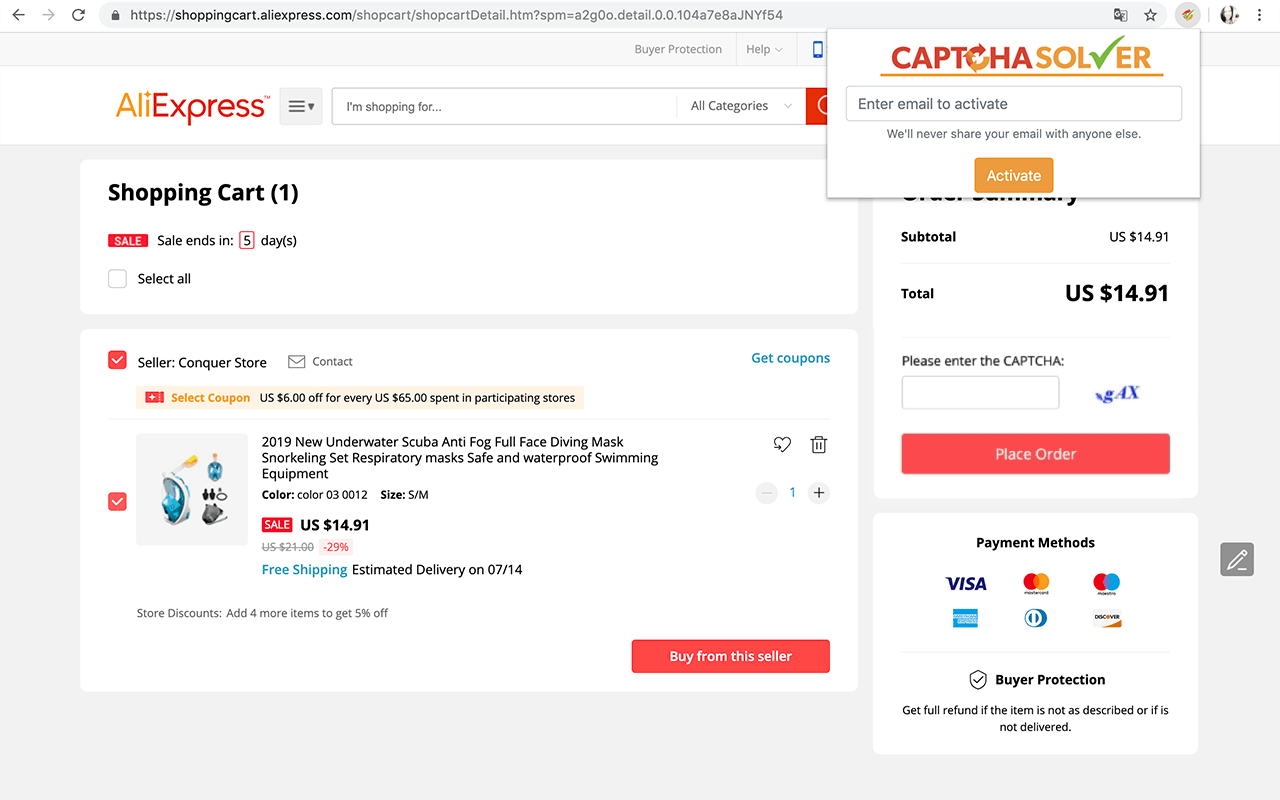This screenshot has height=800, width=1280.
Task: Click the mobile phone icon in top bar
Action: (817, 49)
